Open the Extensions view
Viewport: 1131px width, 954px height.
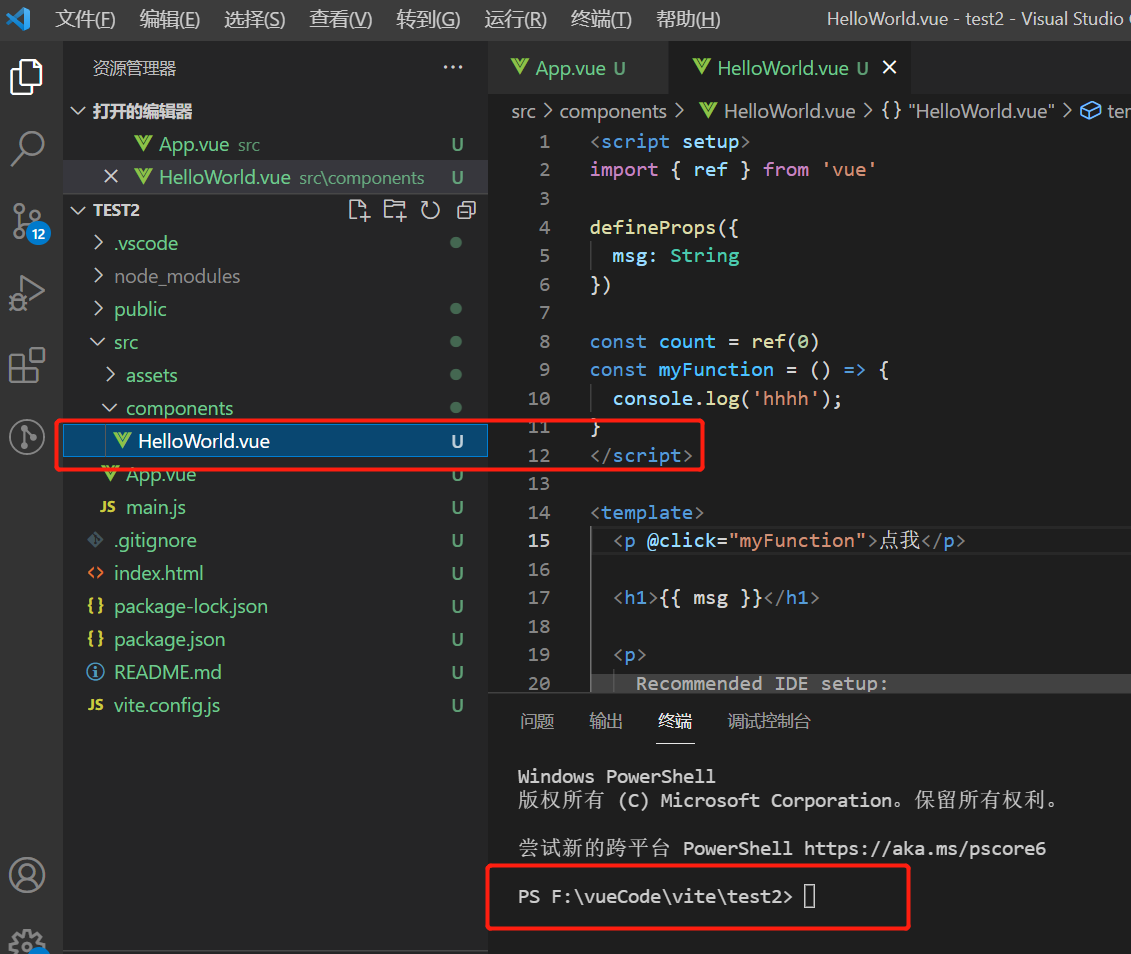27,365
